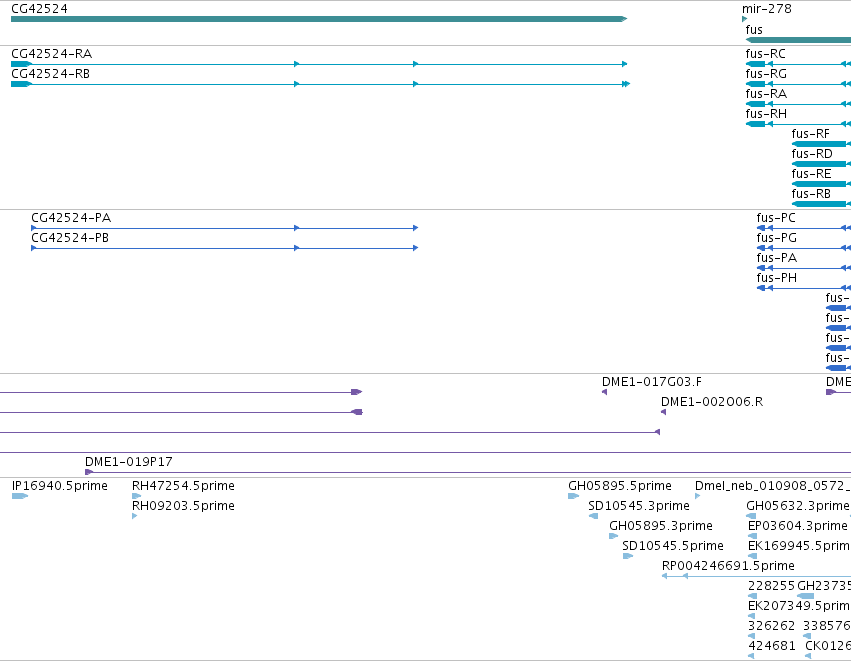The width and height of the screenshot is (851, 661).
Task: Select EP03604.3prime EST label
Action: click(797, 526)
